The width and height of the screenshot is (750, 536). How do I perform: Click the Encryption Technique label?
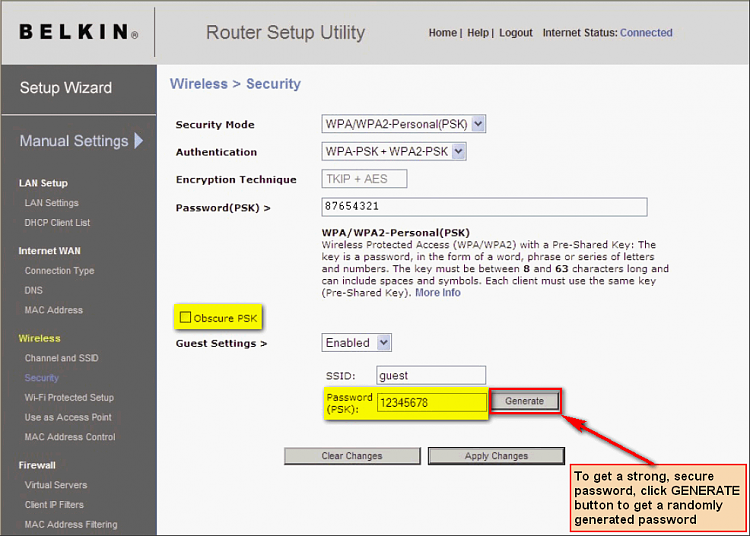point(236,180)
